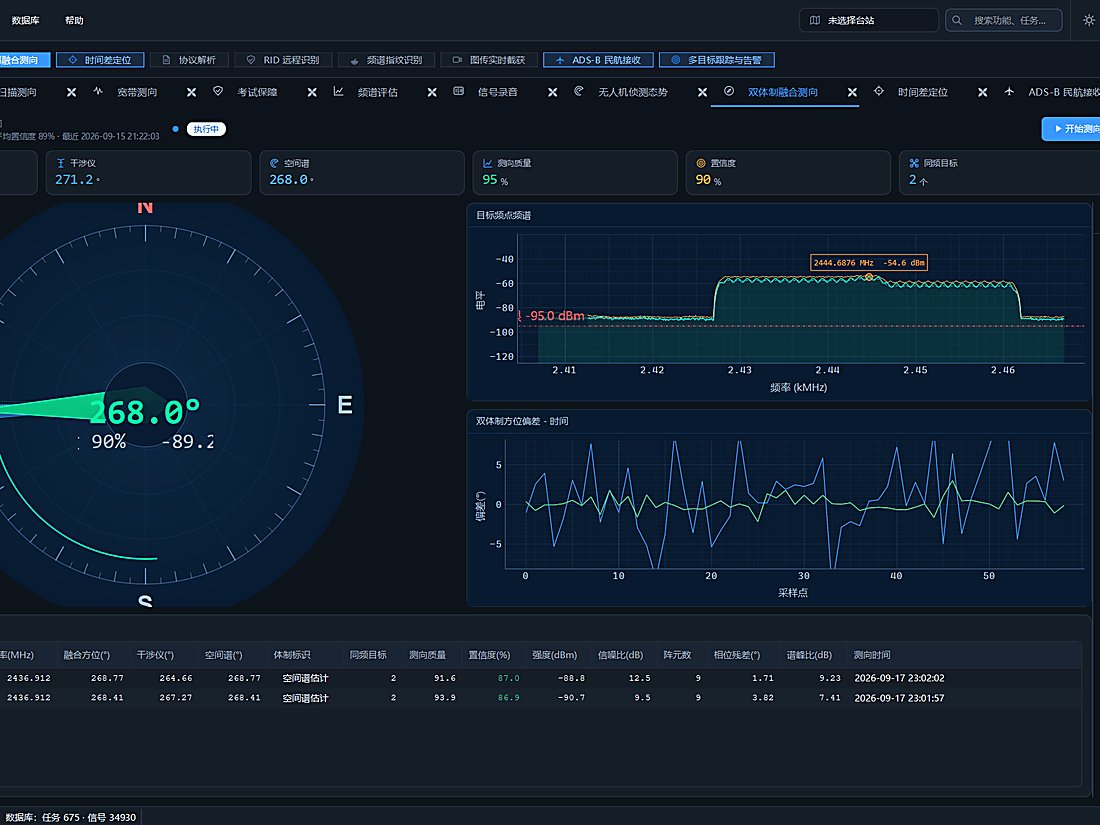The width and height of the screenshot is (1100, 825).
Task: Open the 数据库 menu
Action: click(25, 20)
